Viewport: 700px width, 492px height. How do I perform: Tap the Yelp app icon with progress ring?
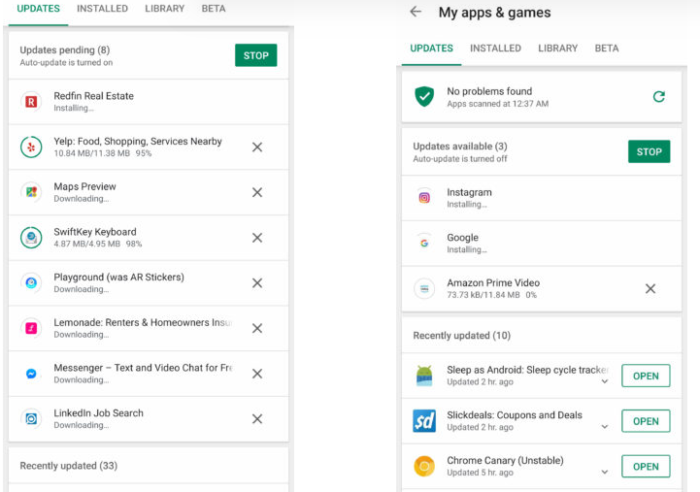click(31, 147)
